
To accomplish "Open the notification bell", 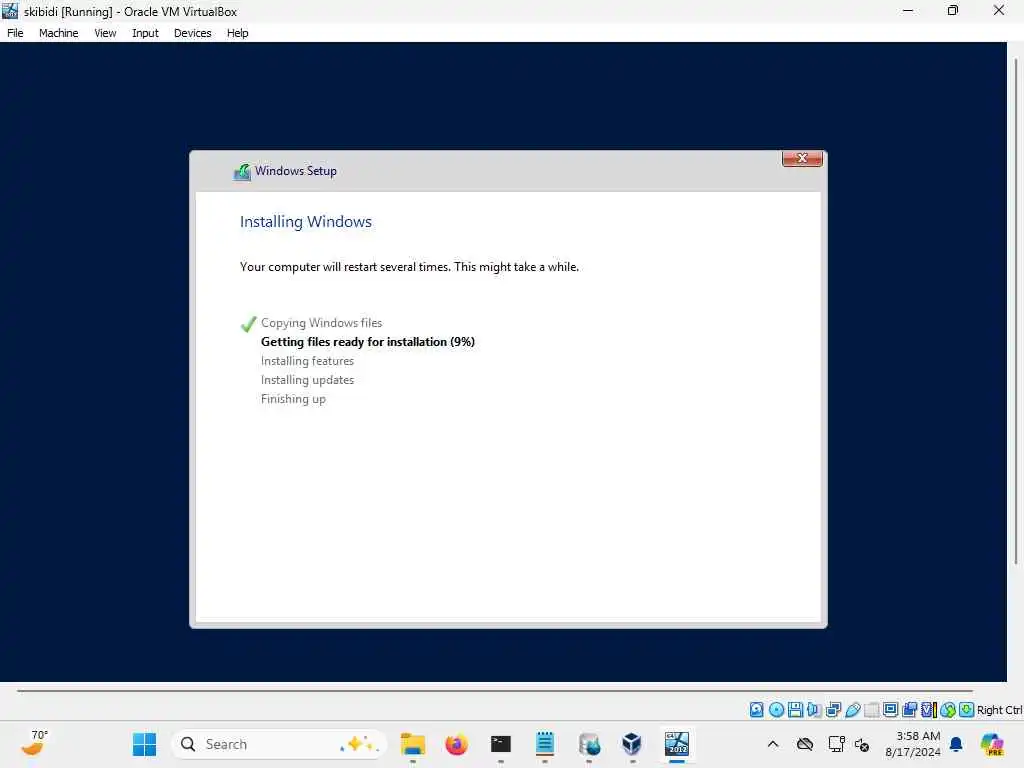I will coord(956,744).
